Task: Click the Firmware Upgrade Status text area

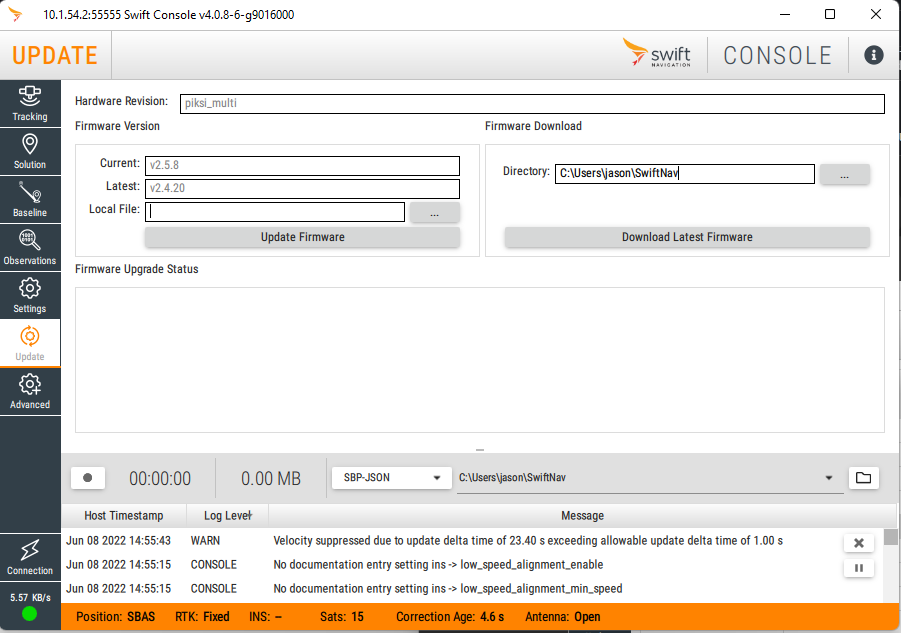Action: click(x=480, y=360)
